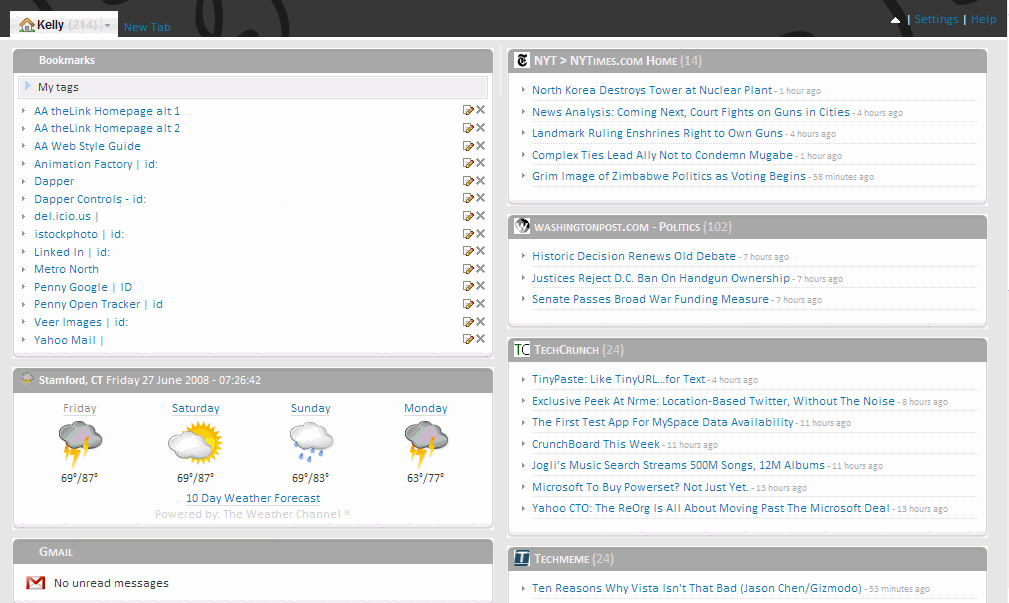Edit the Metro North bookmark
Viewport: 1009px width, 603px height.
pyautogui.click(x=468, y=269)
